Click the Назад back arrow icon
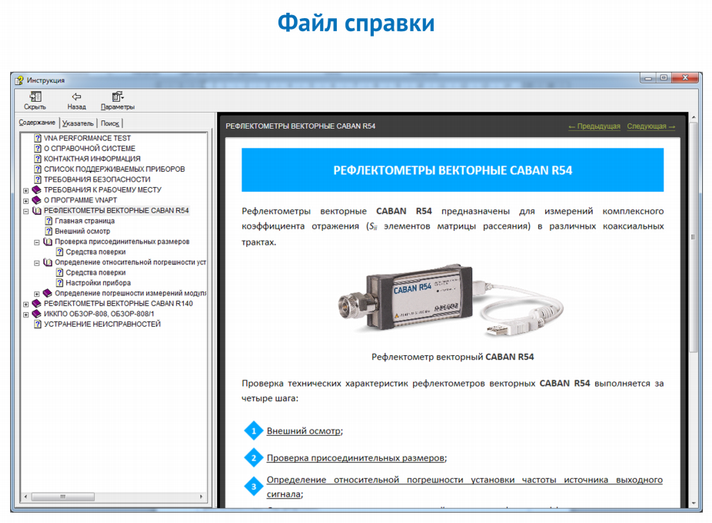This screenshot has height=523, width=712. pos(76,96)
